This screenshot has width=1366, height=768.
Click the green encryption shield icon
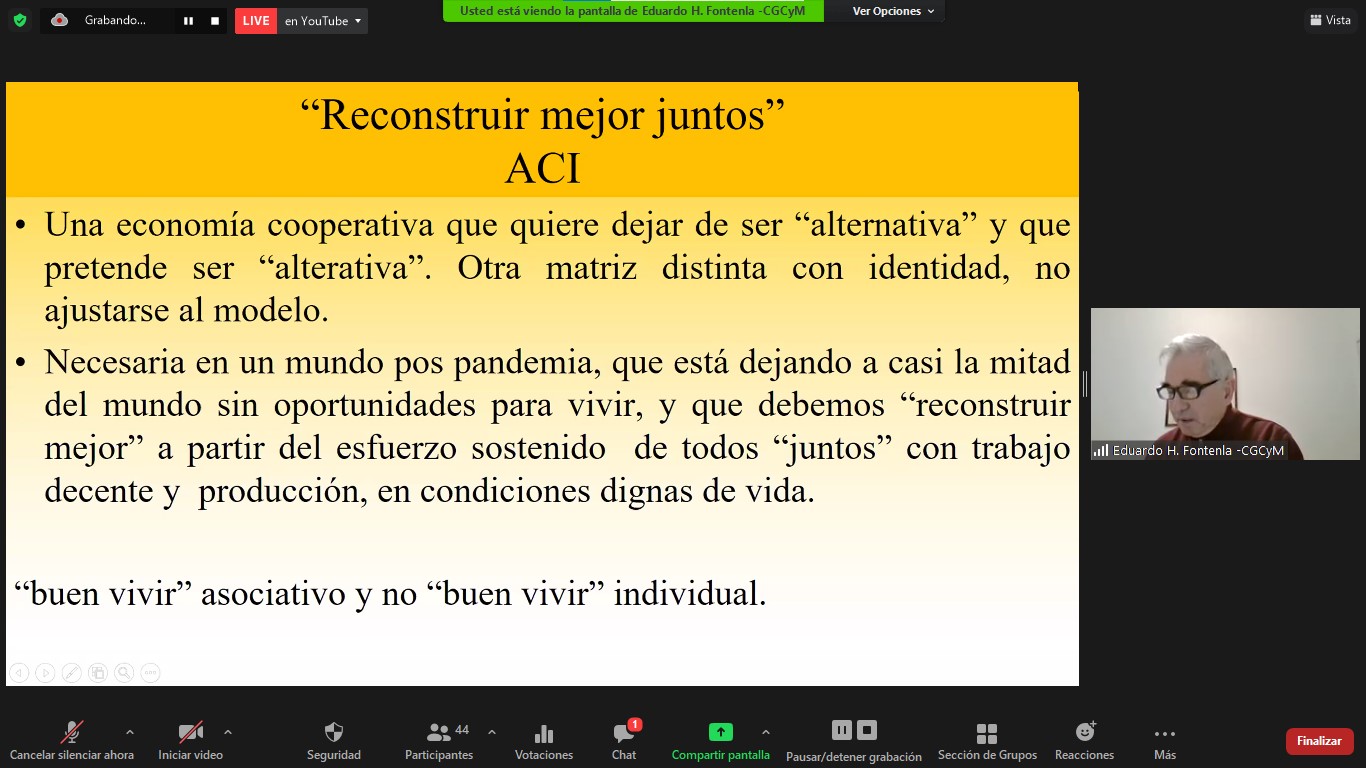(x=20, y=20)
